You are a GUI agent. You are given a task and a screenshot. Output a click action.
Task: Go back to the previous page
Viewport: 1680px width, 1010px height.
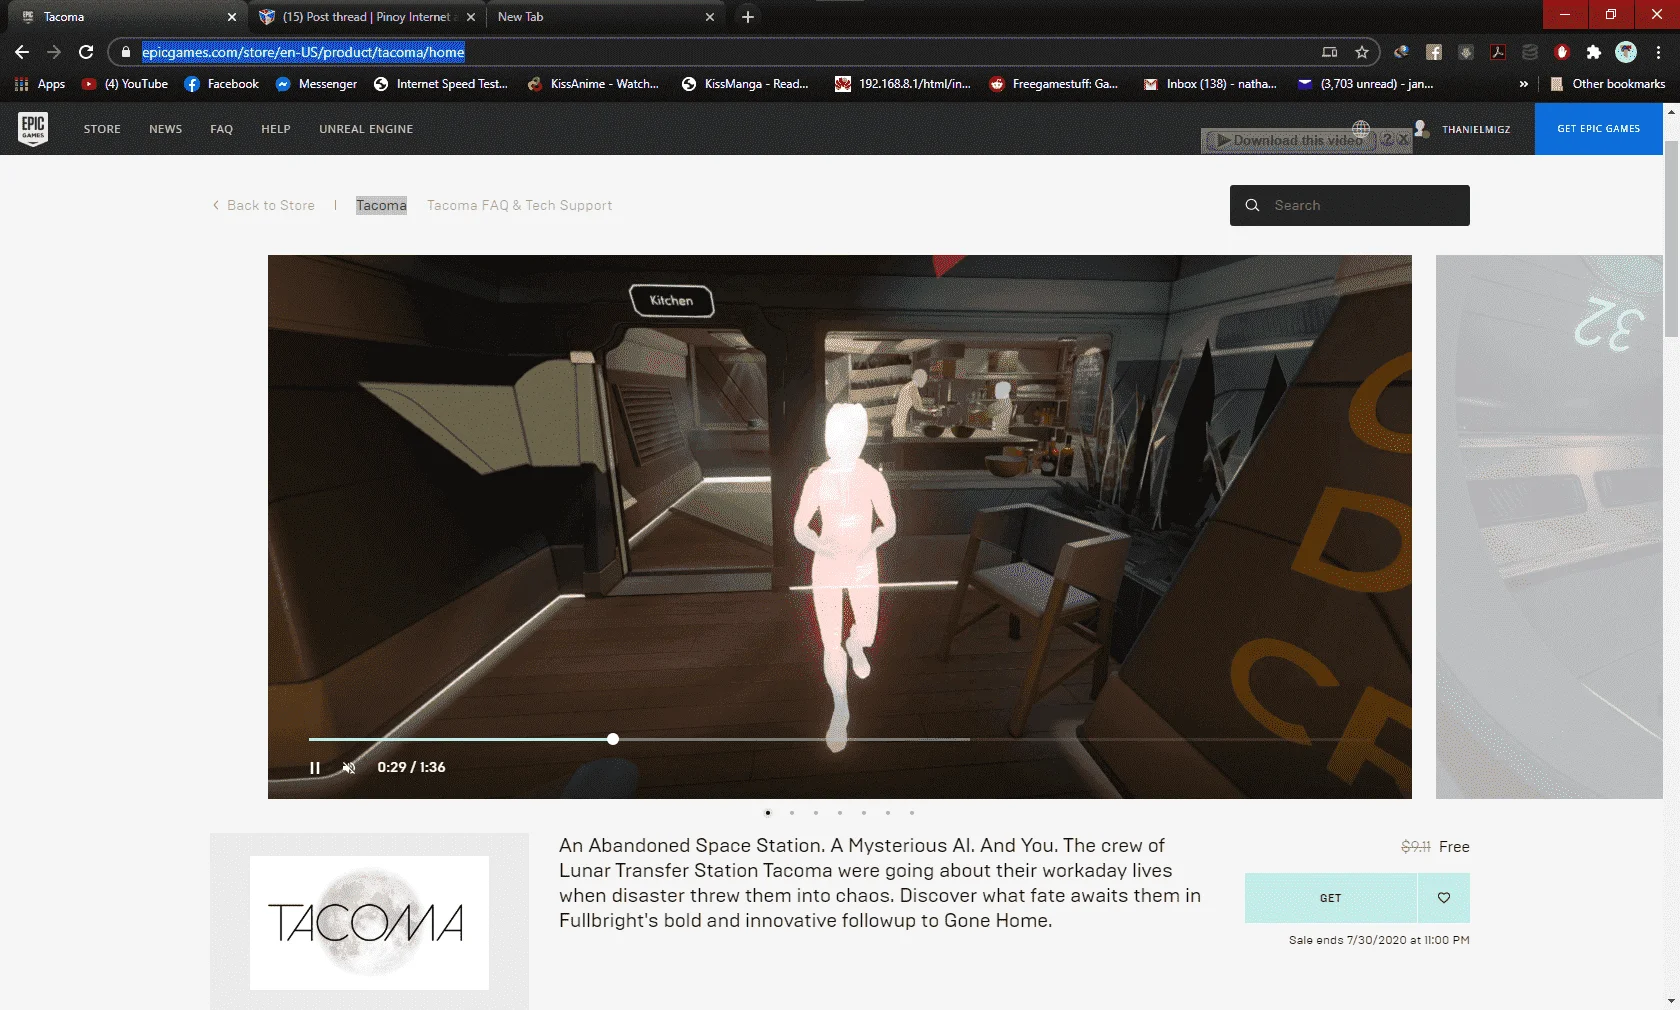click(x=22, y=52)
